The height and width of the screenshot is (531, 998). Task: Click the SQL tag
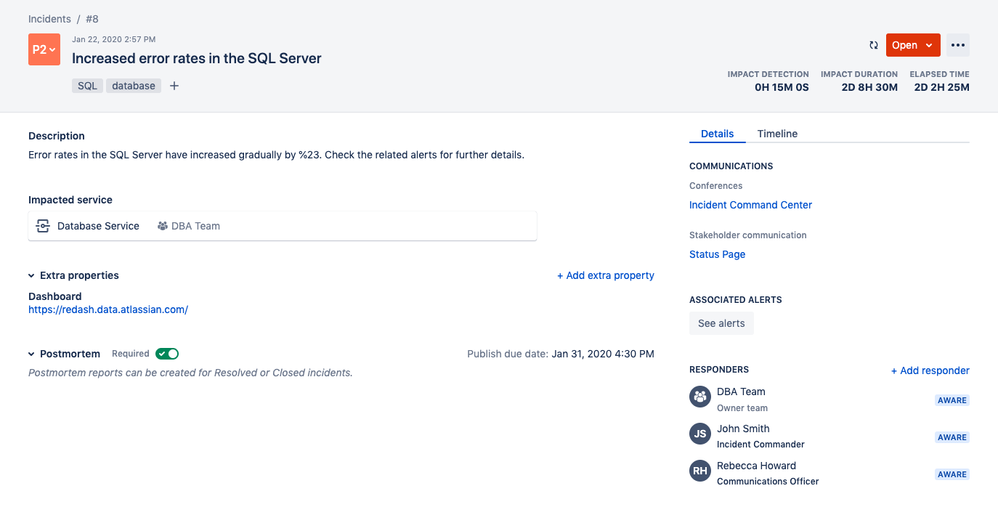pyautogui.click(x=87, y=86)
